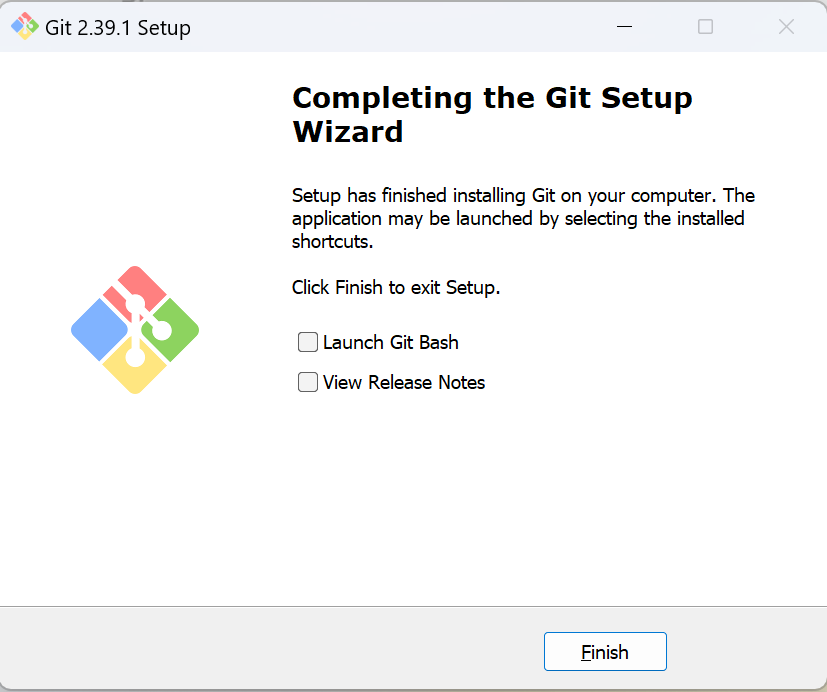Click the Launch Git Bash label text

tap(390, 342)
